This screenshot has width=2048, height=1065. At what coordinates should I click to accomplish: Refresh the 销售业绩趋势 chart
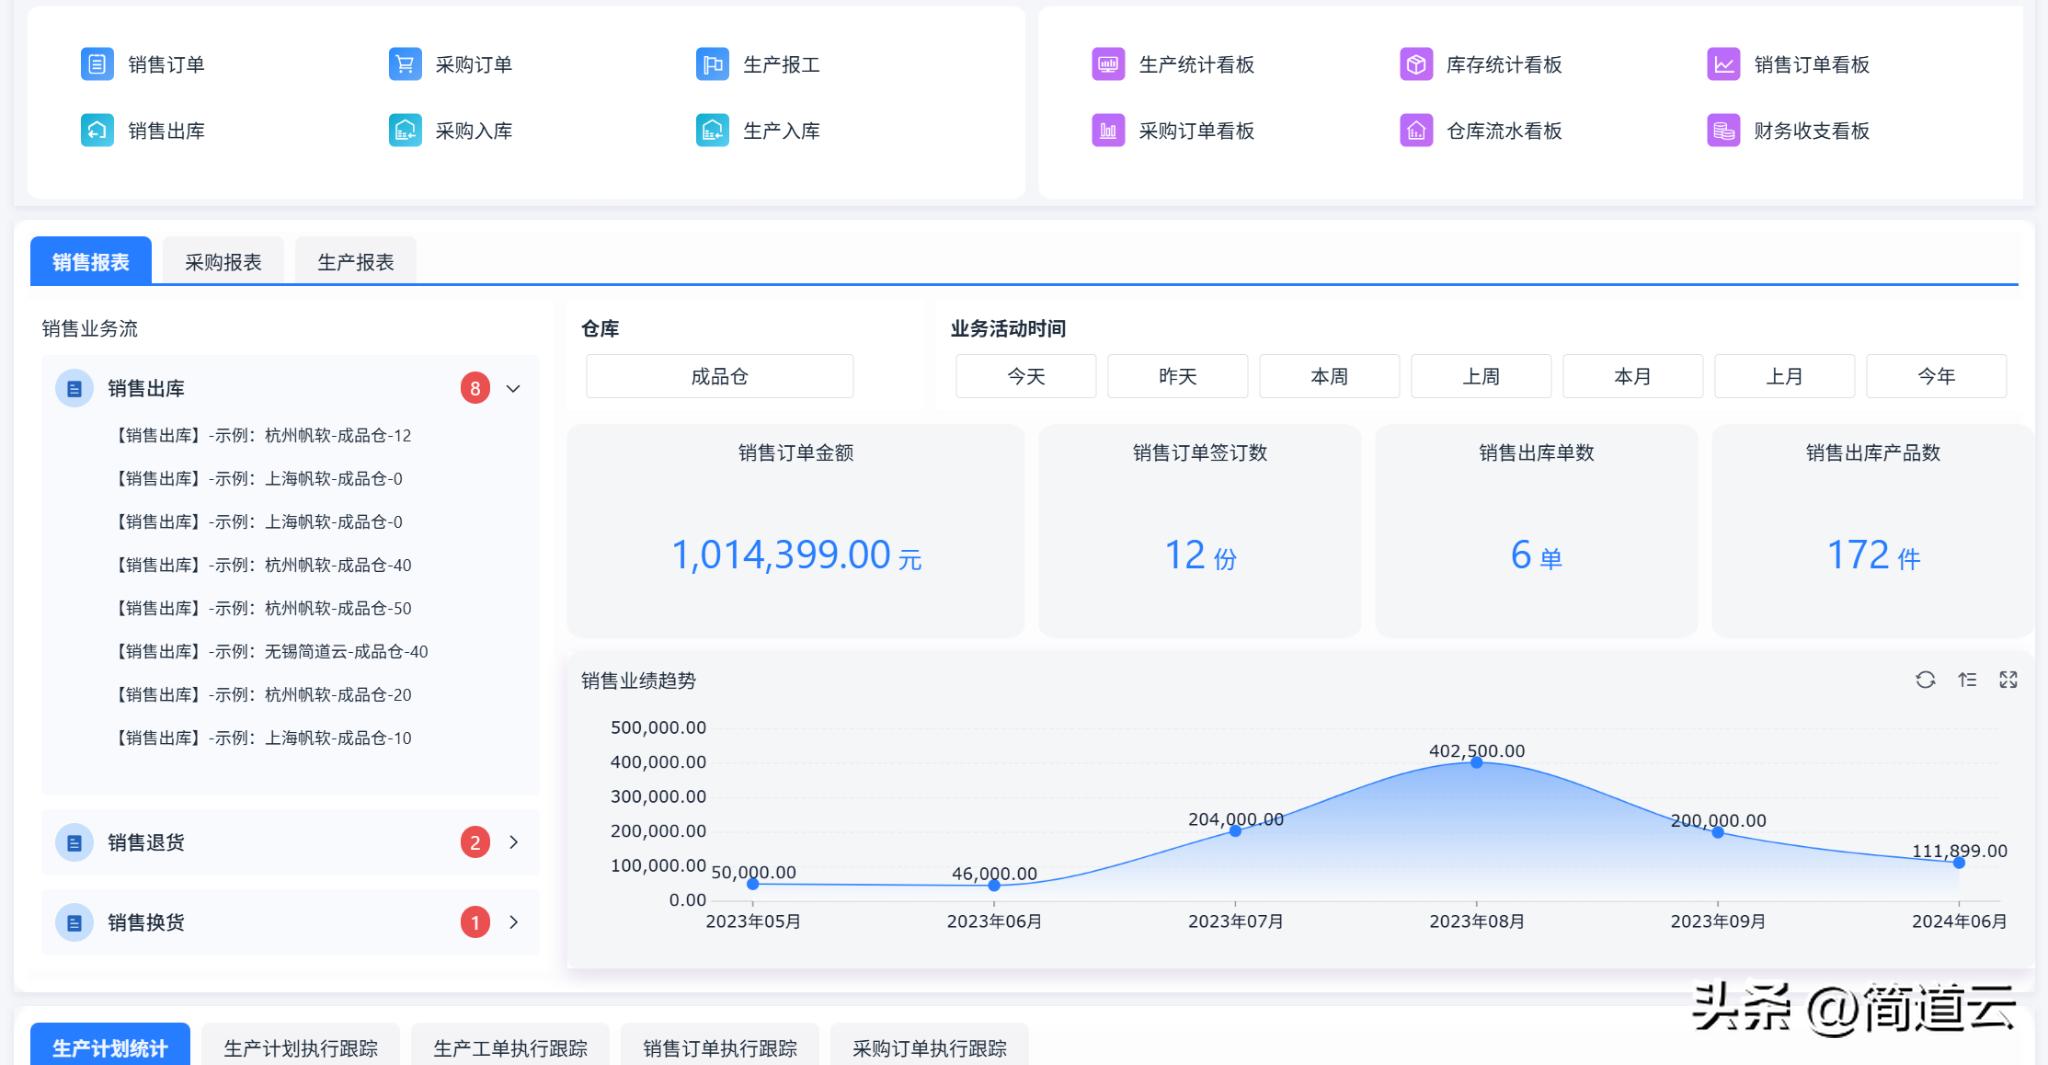pyautogui.click(x=1925, y=680)
